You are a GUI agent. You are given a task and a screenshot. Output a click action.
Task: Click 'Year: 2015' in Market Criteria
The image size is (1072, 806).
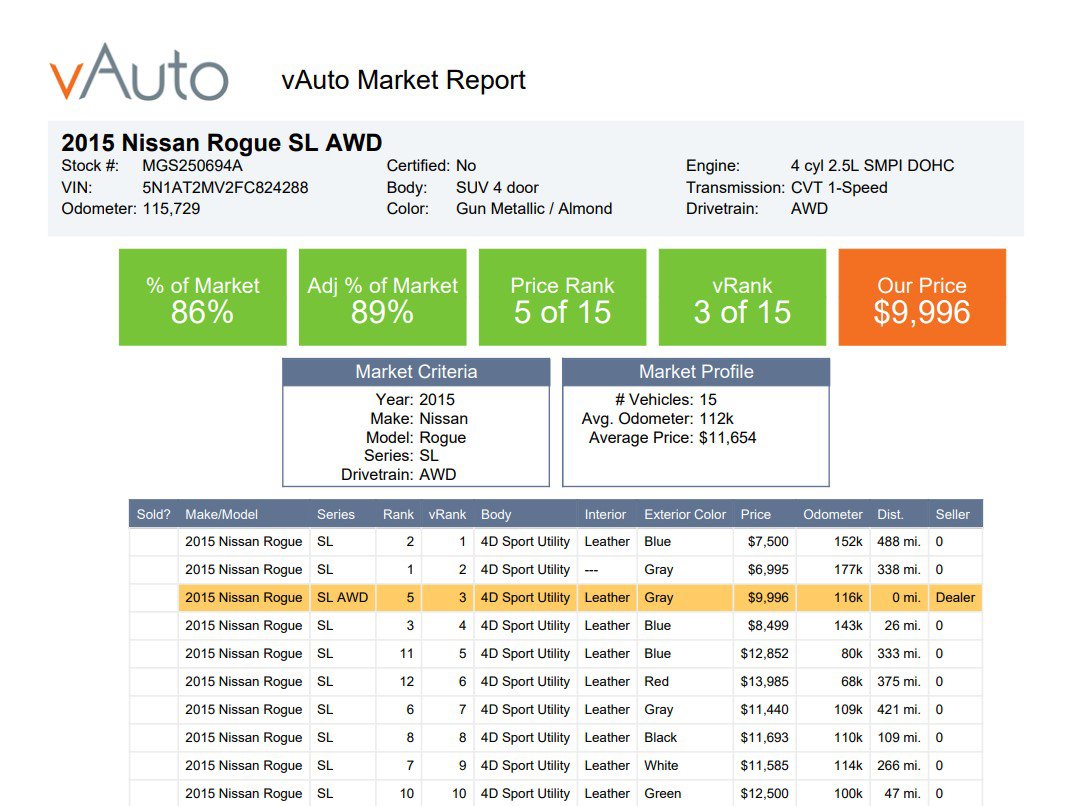pos(415,399)
